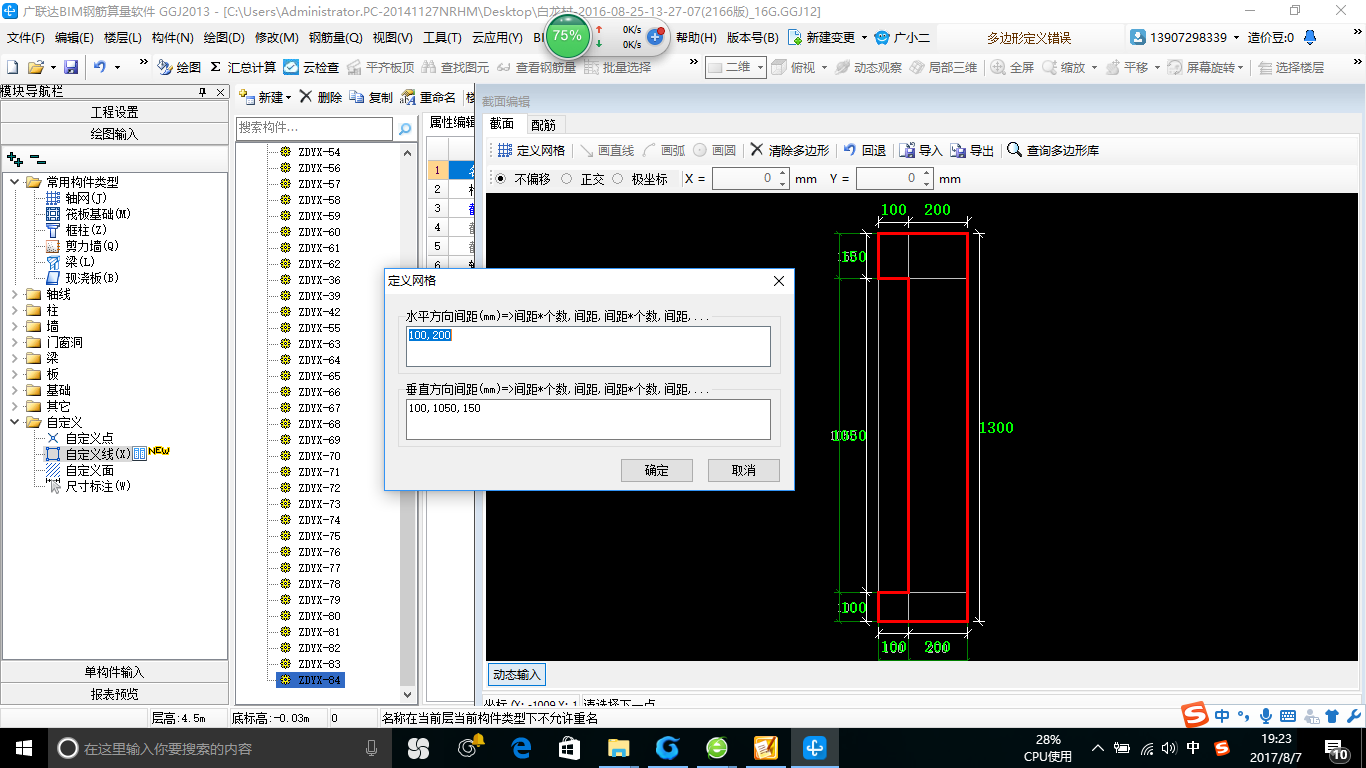Click 局部三维 partial 3D tool
Screen dimensions: 1366x768
943,67
